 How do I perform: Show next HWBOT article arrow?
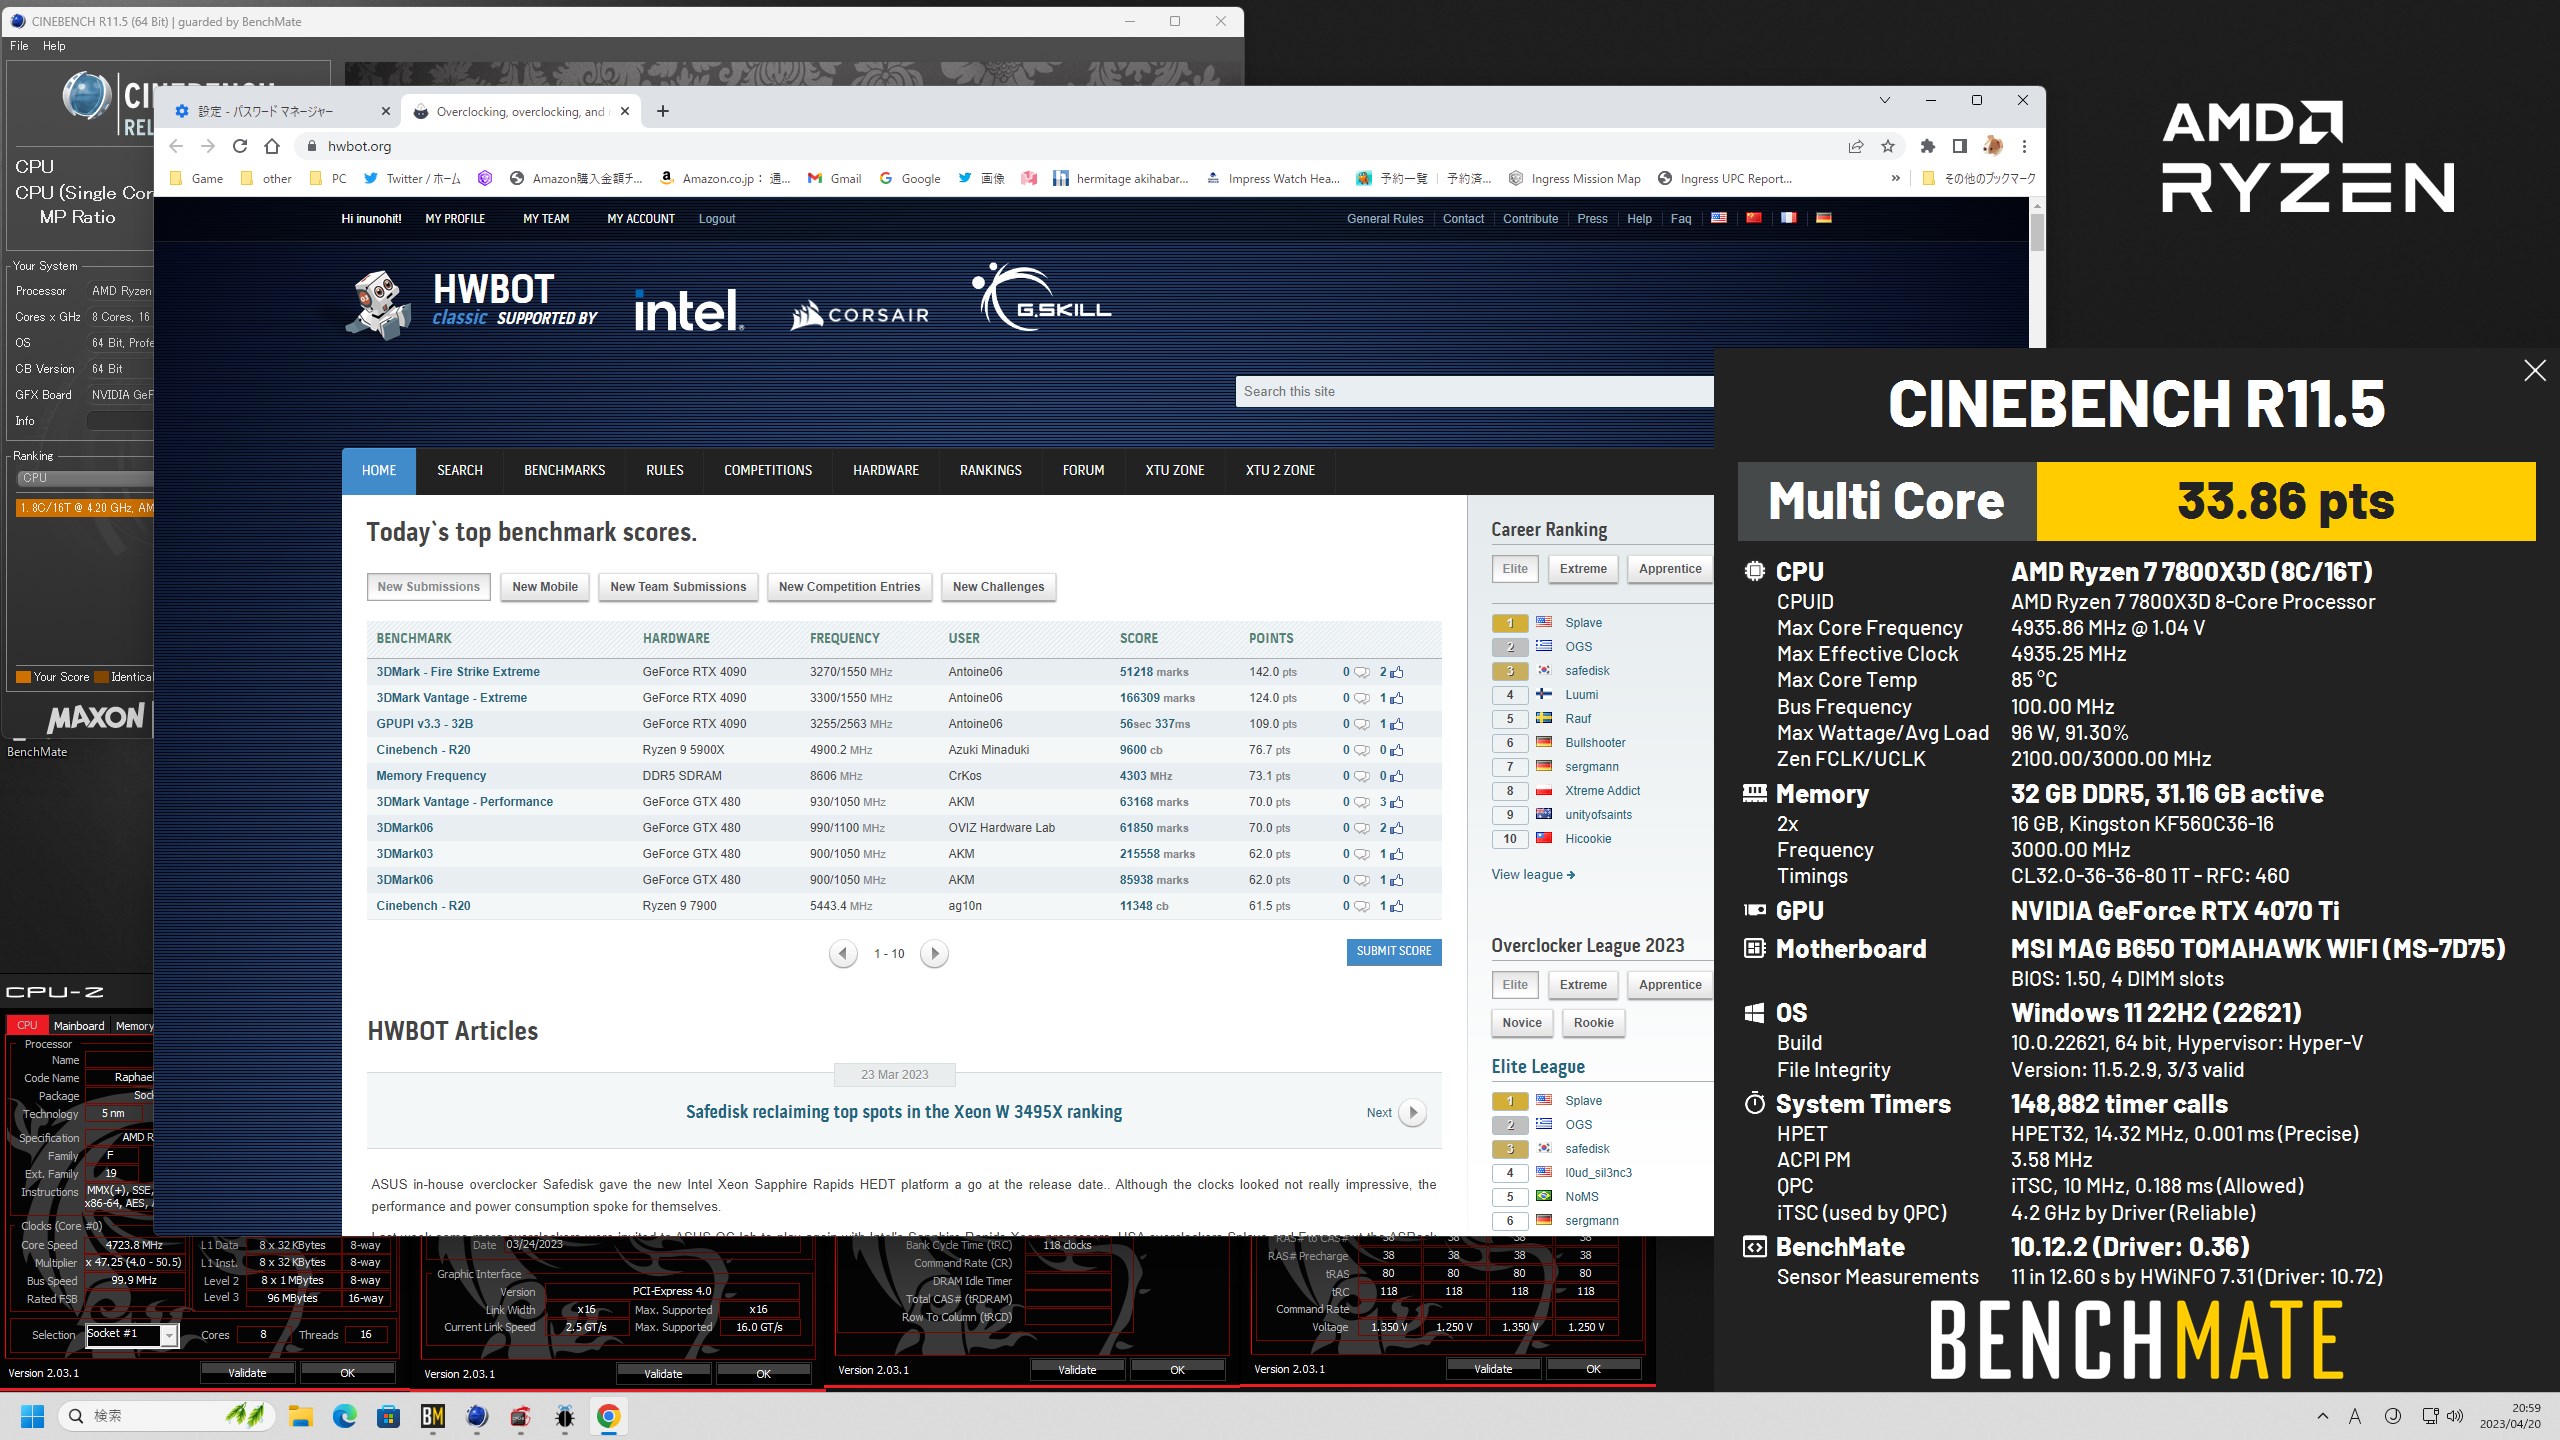(1412, 1112)
